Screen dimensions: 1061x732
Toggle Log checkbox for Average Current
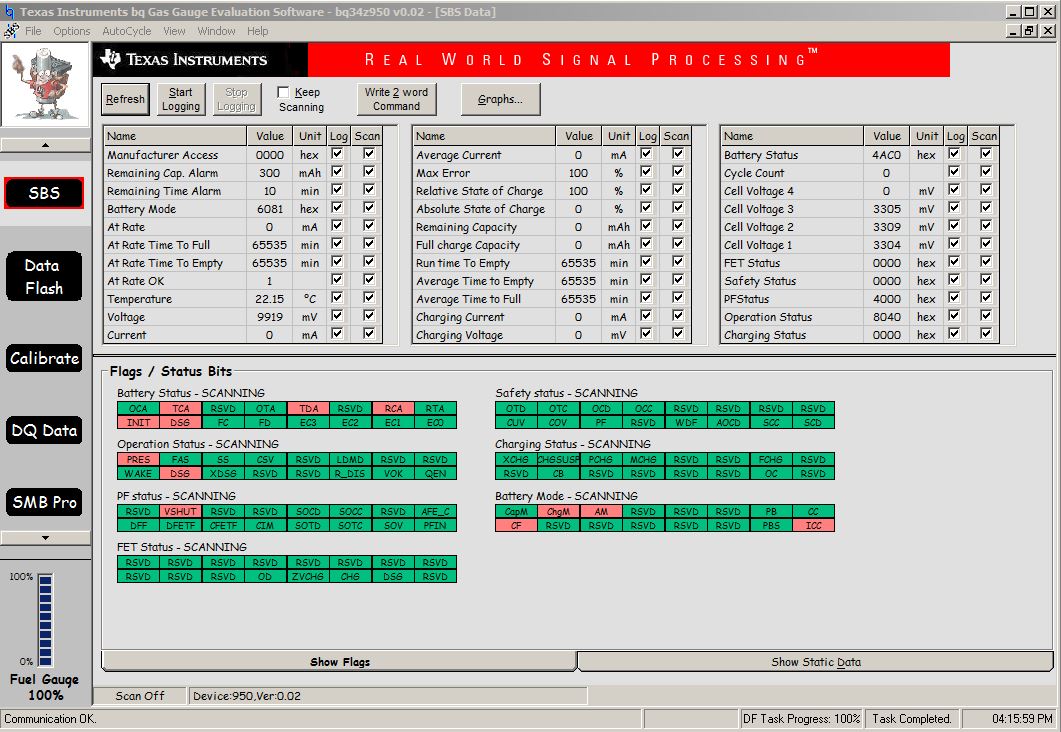646,154
